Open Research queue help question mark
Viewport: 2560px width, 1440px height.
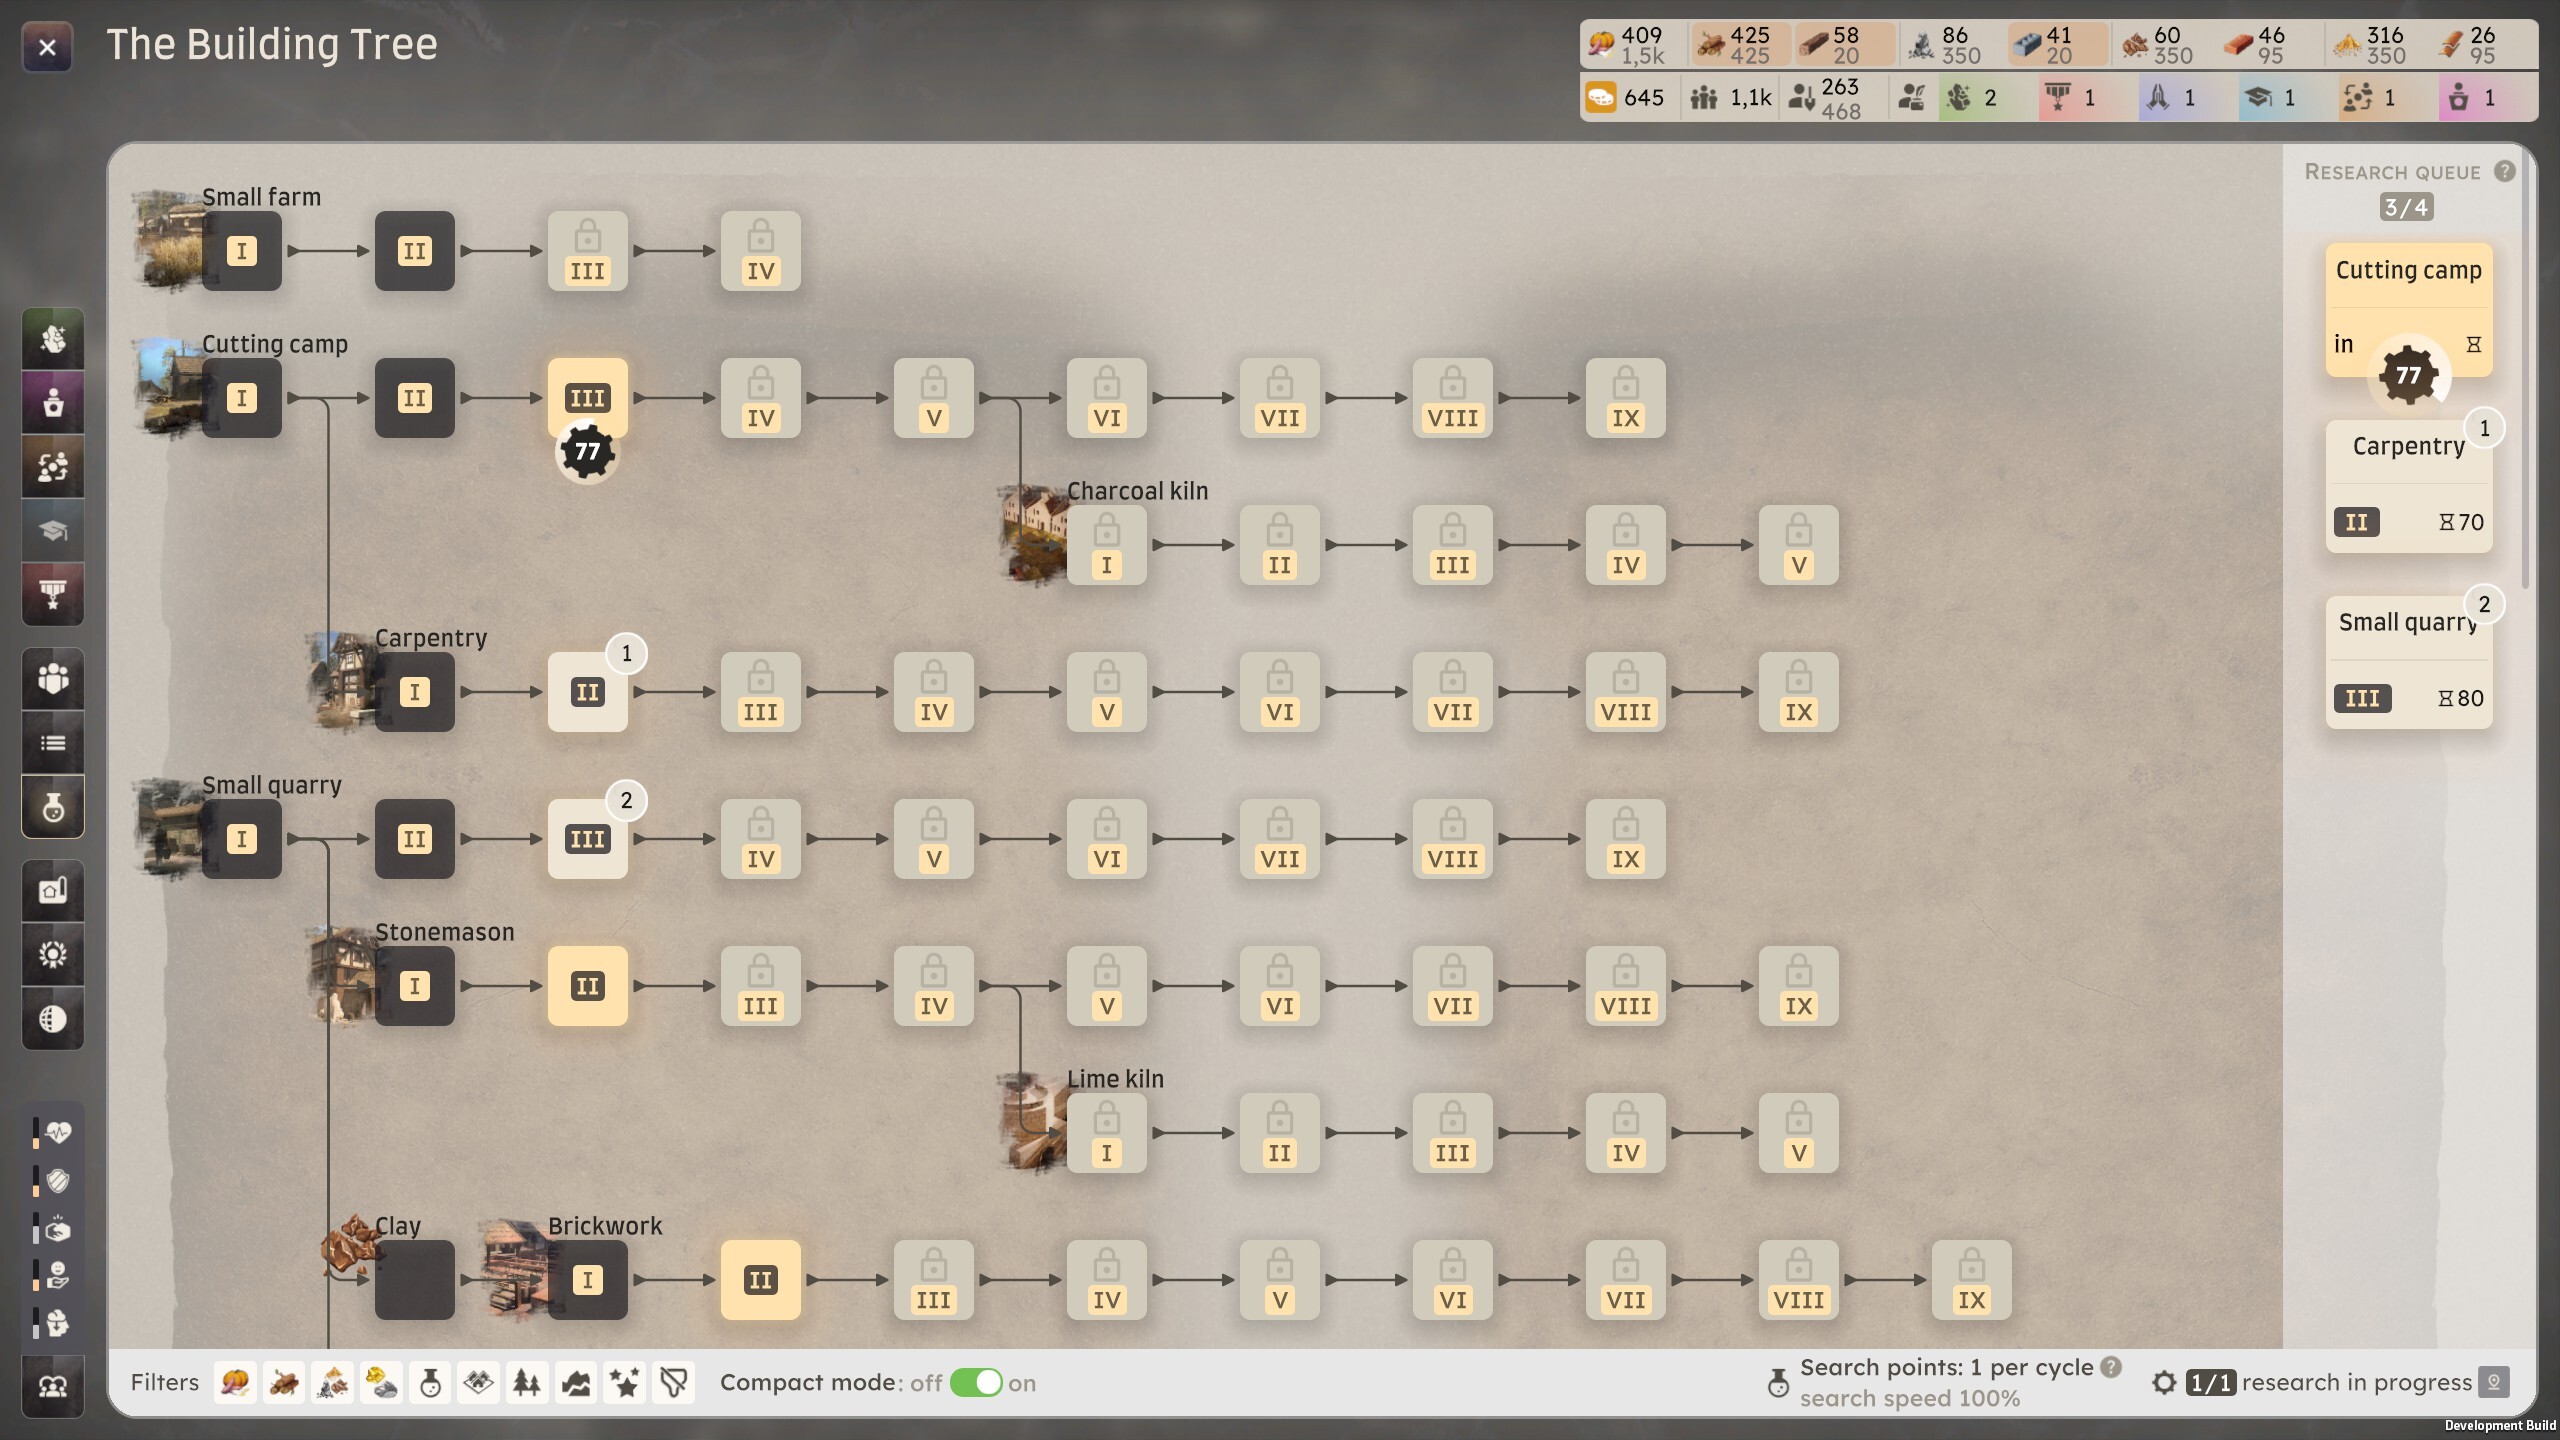pyautogui.click(x=2504, y=171)
